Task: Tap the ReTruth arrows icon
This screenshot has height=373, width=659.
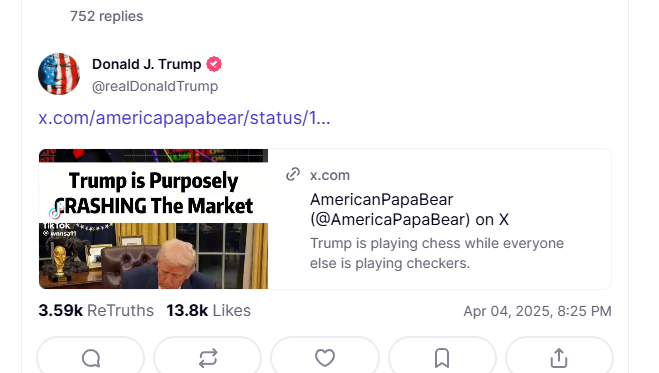Action: point(208,358)
